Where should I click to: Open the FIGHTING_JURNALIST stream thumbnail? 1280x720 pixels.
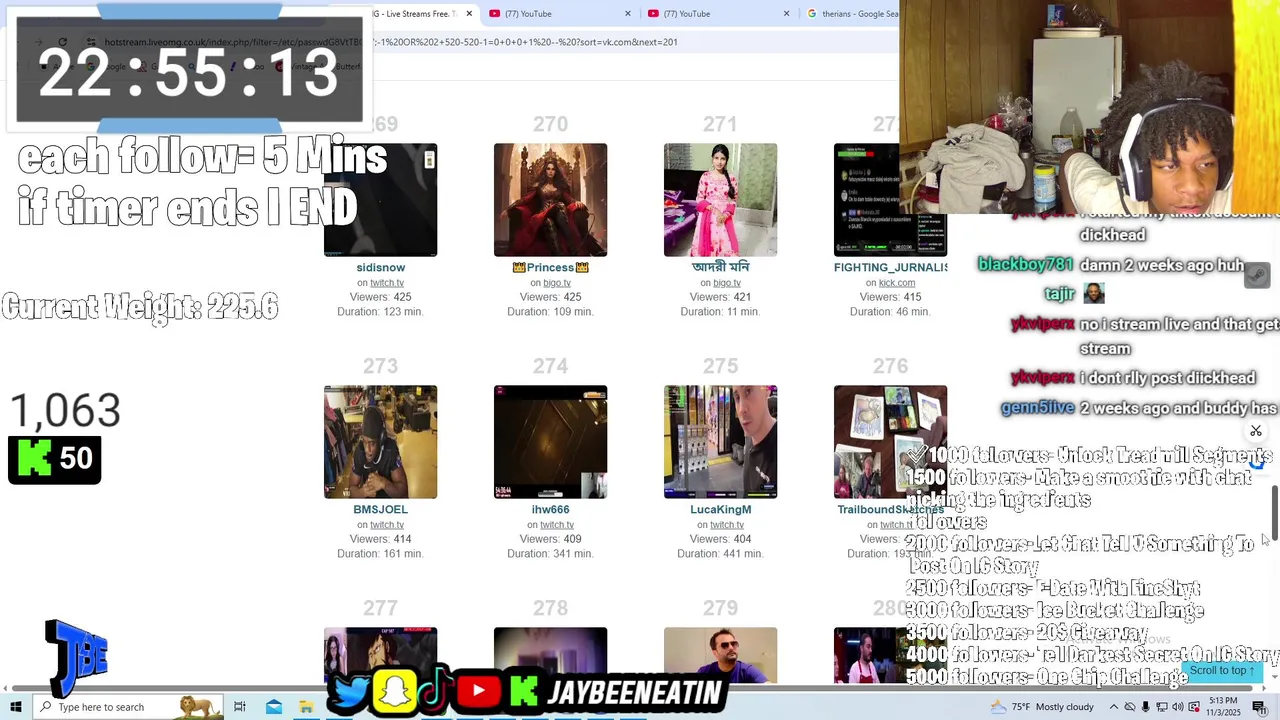(890, 200)
